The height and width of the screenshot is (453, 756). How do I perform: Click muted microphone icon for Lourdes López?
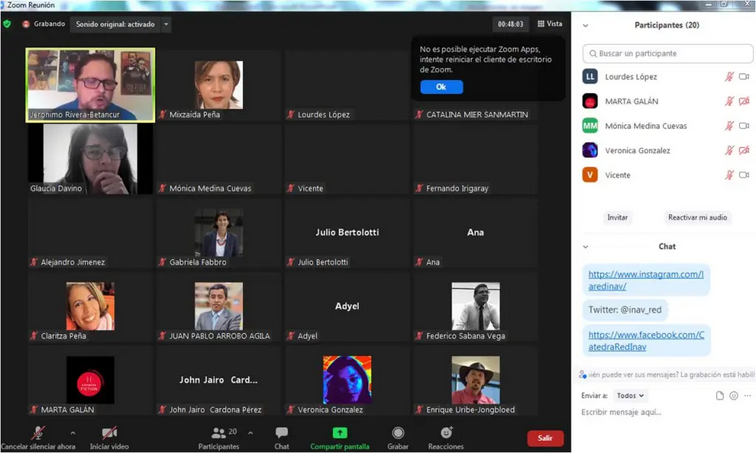[729, 77]
